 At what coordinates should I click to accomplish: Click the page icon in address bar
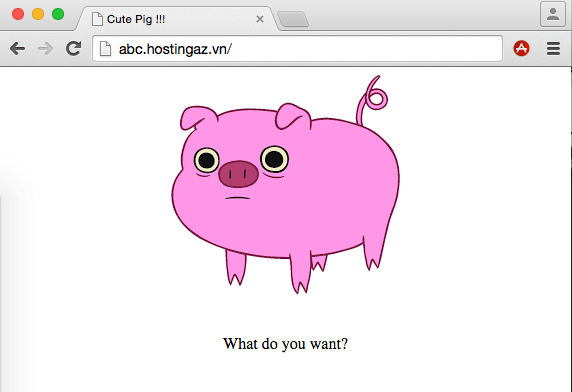[x=105, y=49]
